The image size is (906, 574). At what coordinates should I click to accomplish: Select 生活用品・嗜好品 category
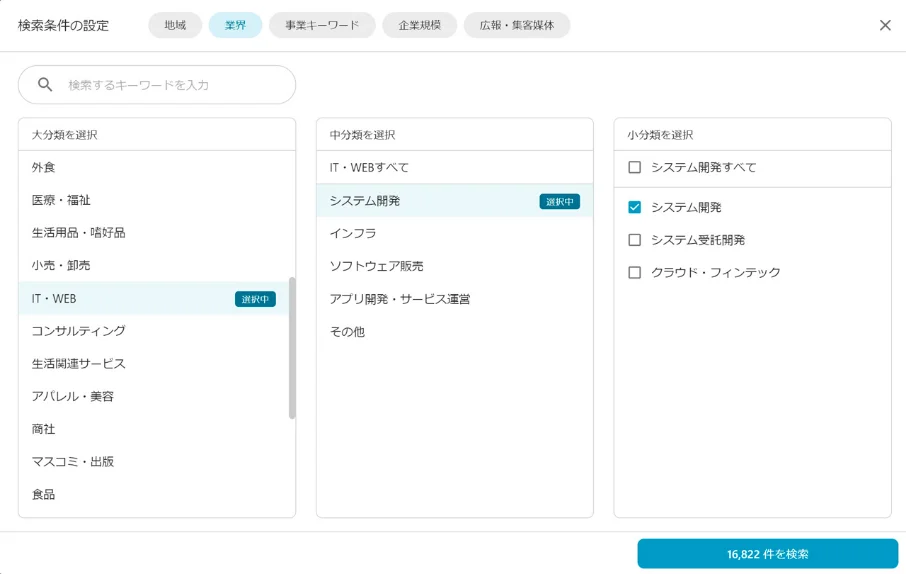(x=154, y=233)
